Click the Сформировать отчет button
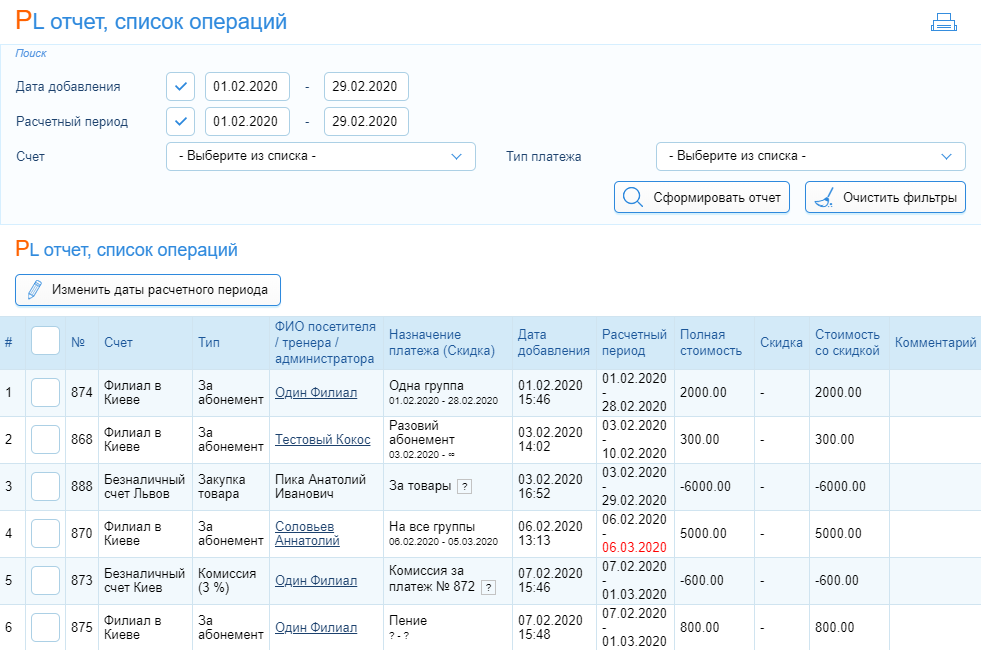The height and width of the screenshot is (650, 981). [702, 198]
